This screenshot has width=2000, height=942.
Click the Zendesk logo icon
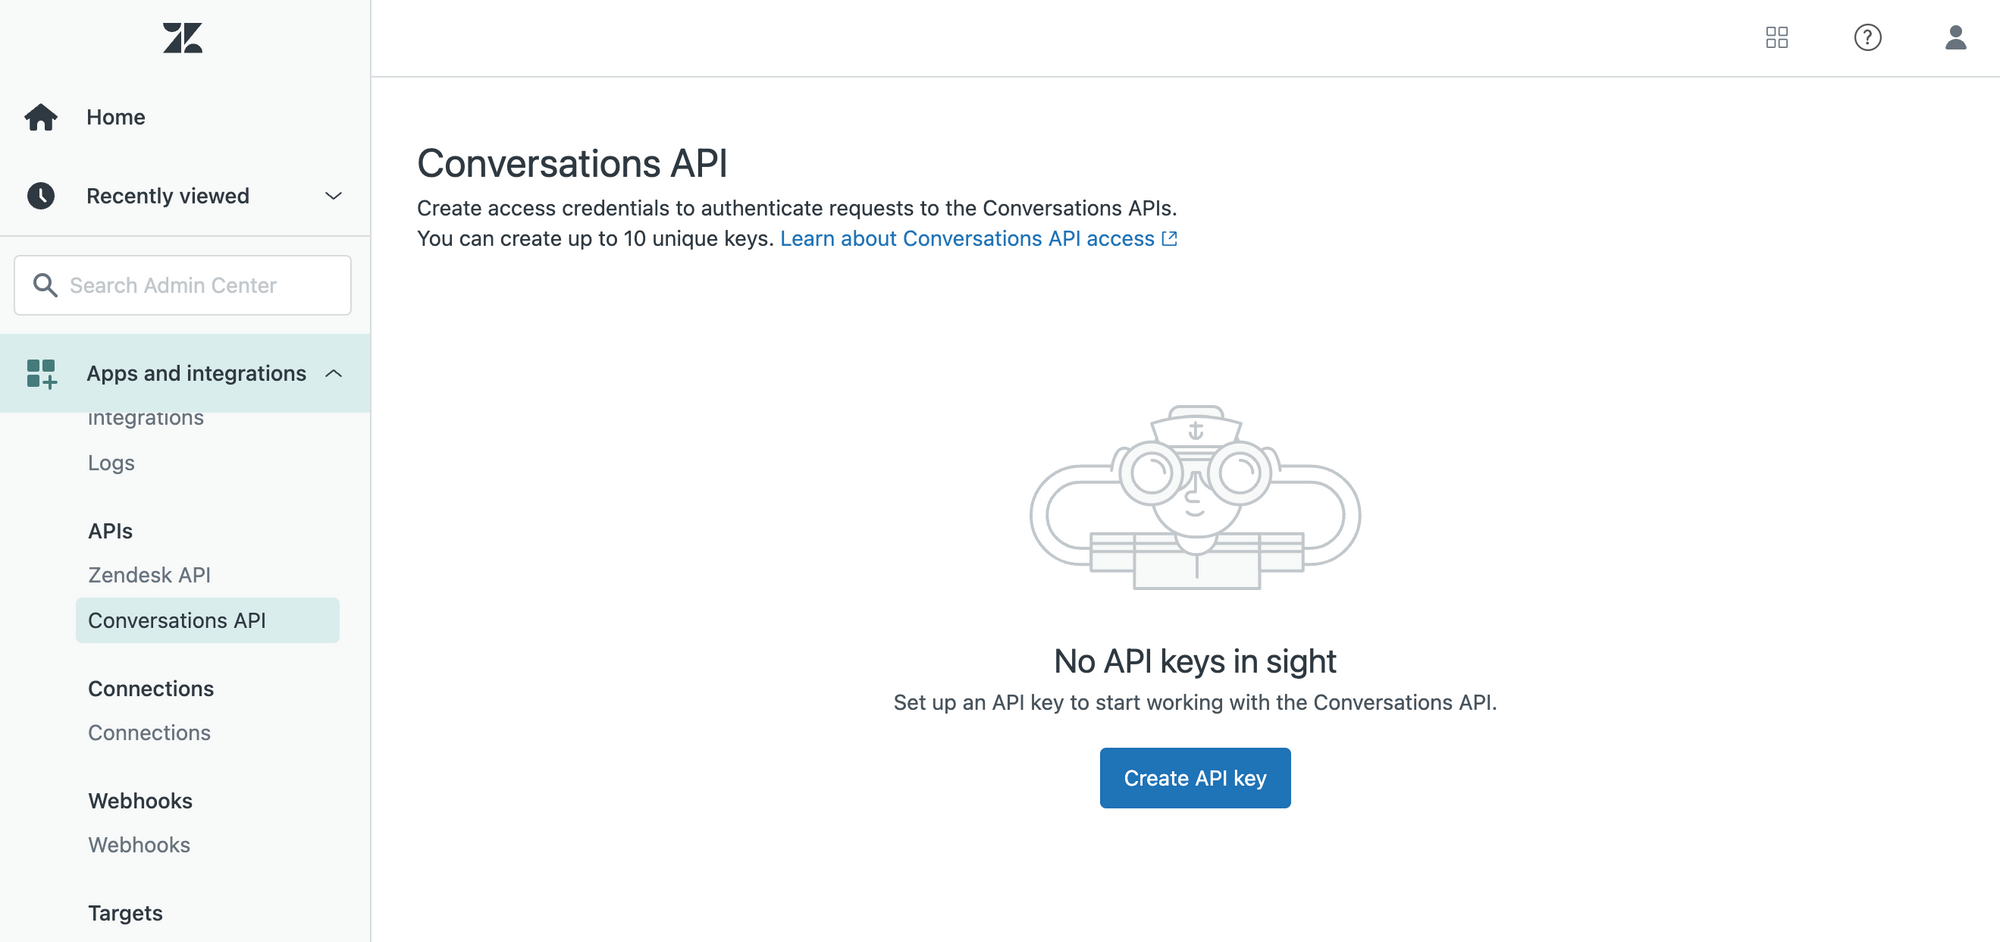(183, 38)
